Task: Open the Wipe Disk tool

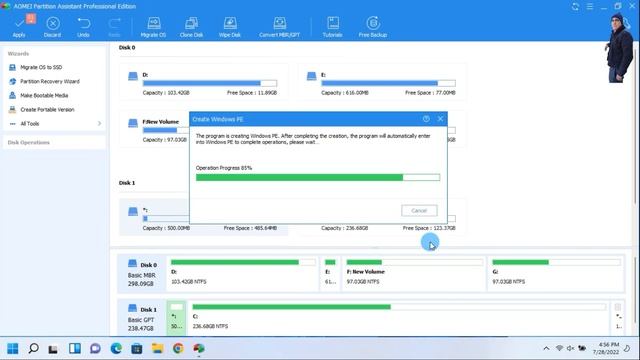Action: tap(230, 27)
